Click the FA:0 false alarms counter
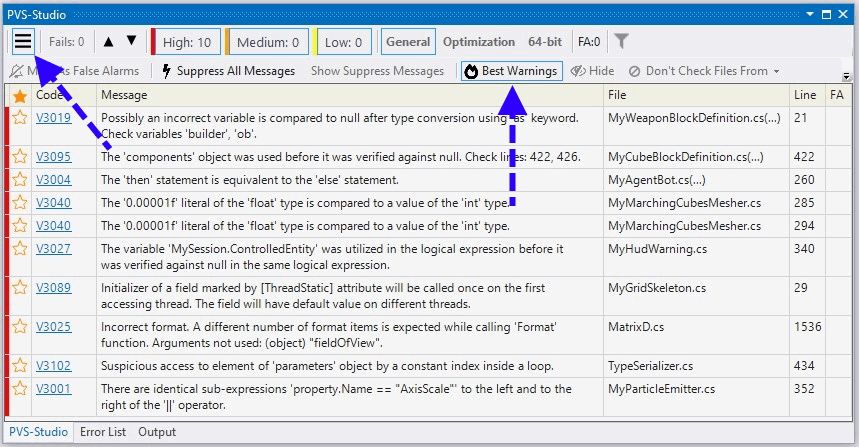859x447 pixels. click(589, 42)
